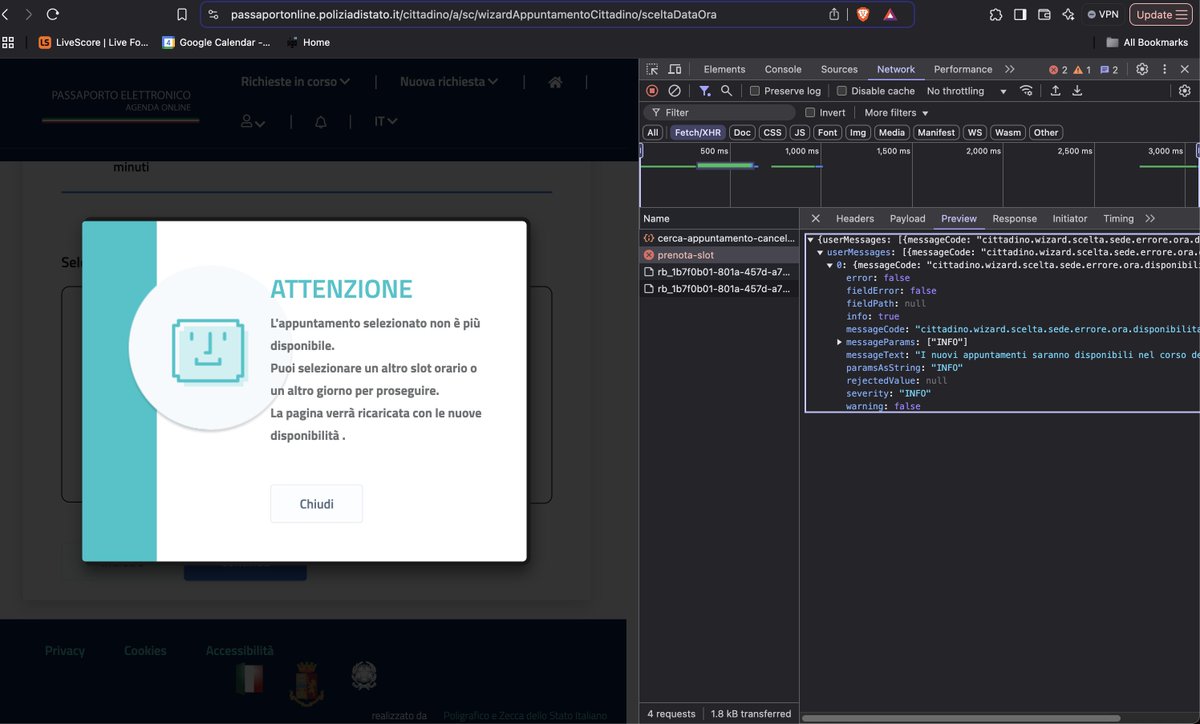This screenshot has height=724, width=1200.
Task: Toggle the Img filter chip
Action: tap(857, 132)
